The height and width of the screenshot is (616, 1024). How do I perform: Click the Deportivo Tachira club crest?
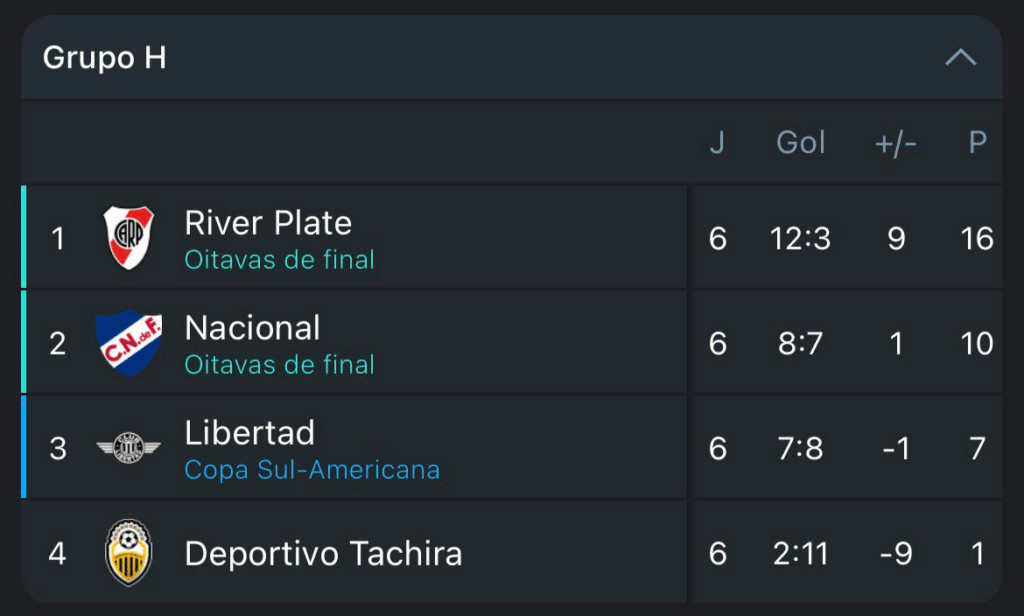click(129, 552)
